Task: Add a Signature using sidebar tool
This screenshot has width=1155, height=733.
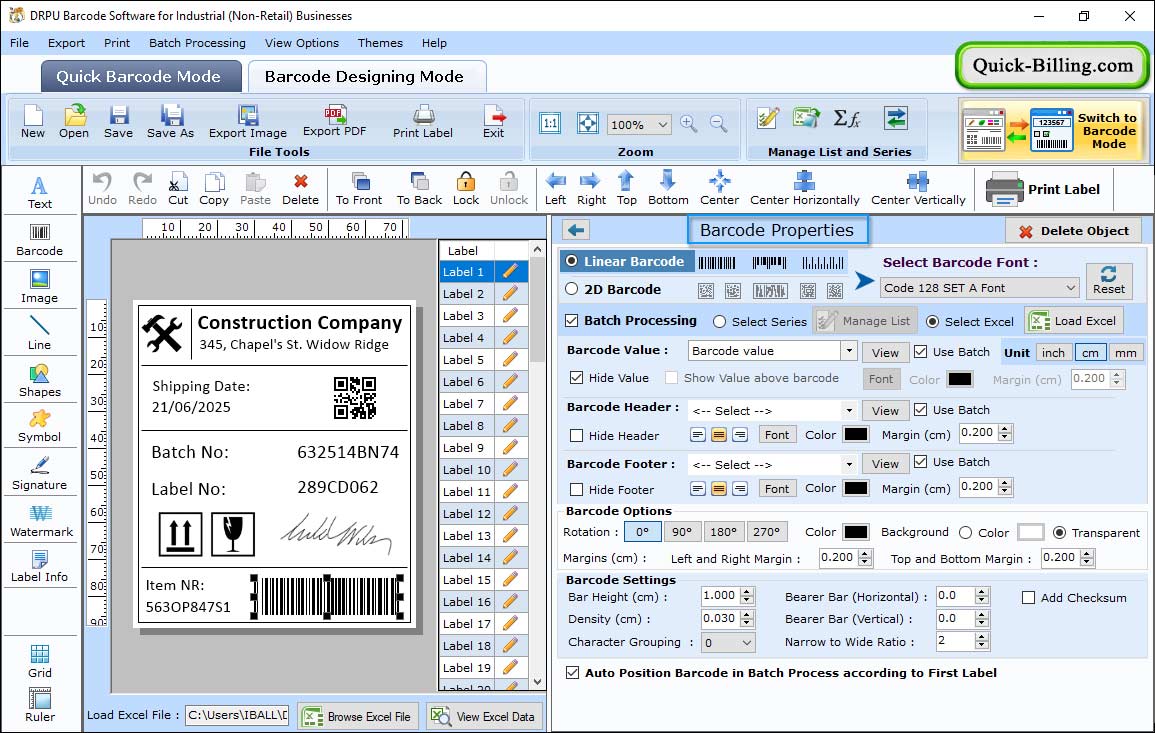Action: pyautogui.click(x=40, y=474)
